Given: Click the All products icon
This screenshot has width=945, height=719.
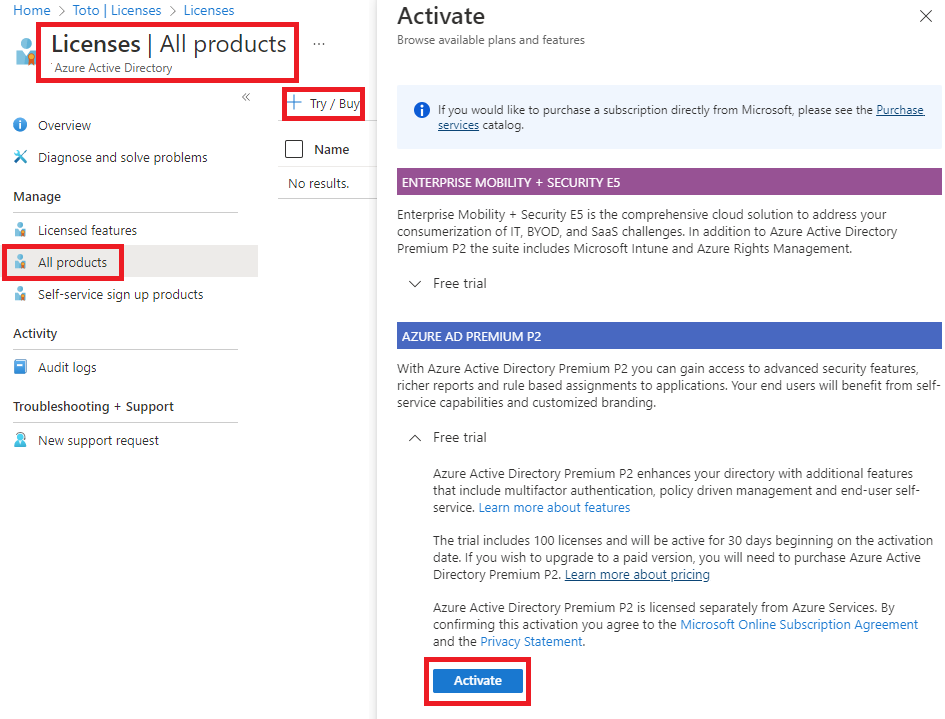Looking at the screenshot, I should pyautogui.click(x=20, y=262).
